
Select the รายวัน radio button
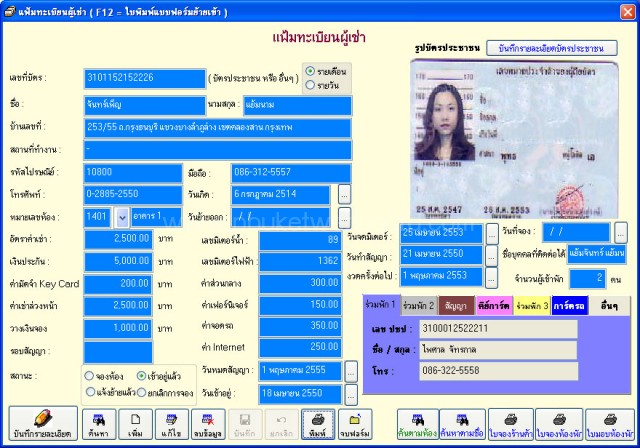pos(310,85)
